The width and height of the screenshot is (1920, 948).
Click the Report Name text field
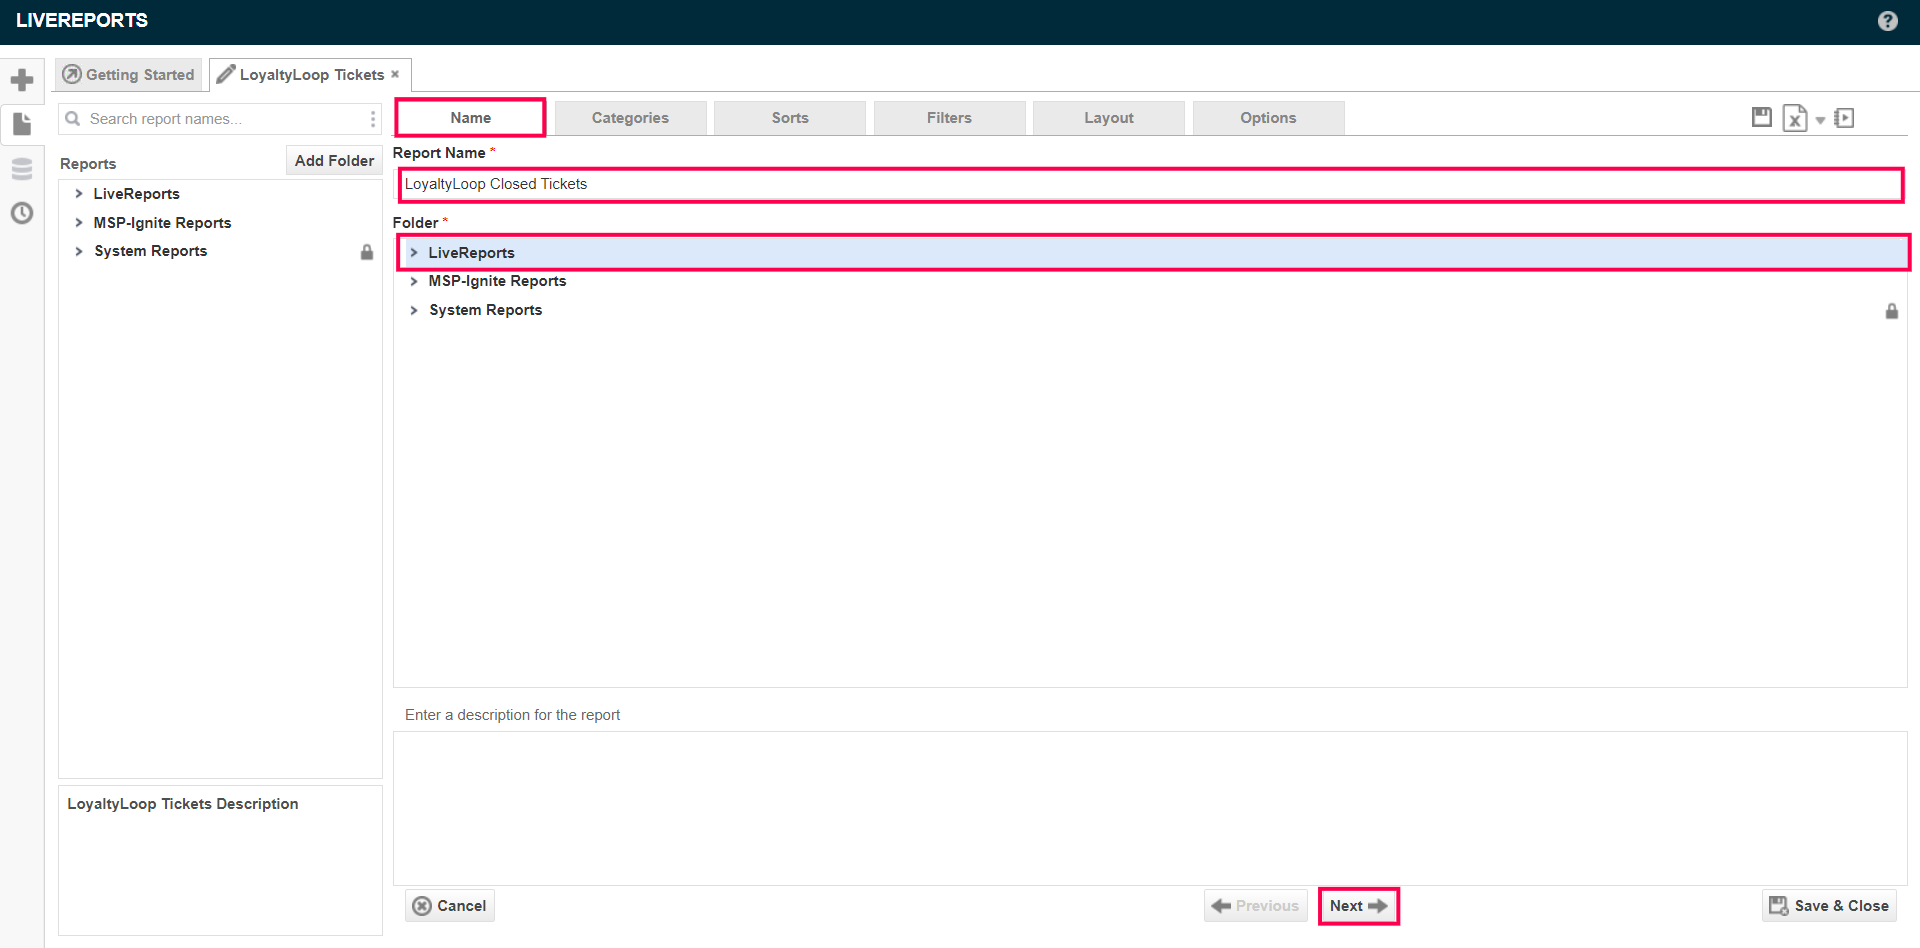[1151, 185]
